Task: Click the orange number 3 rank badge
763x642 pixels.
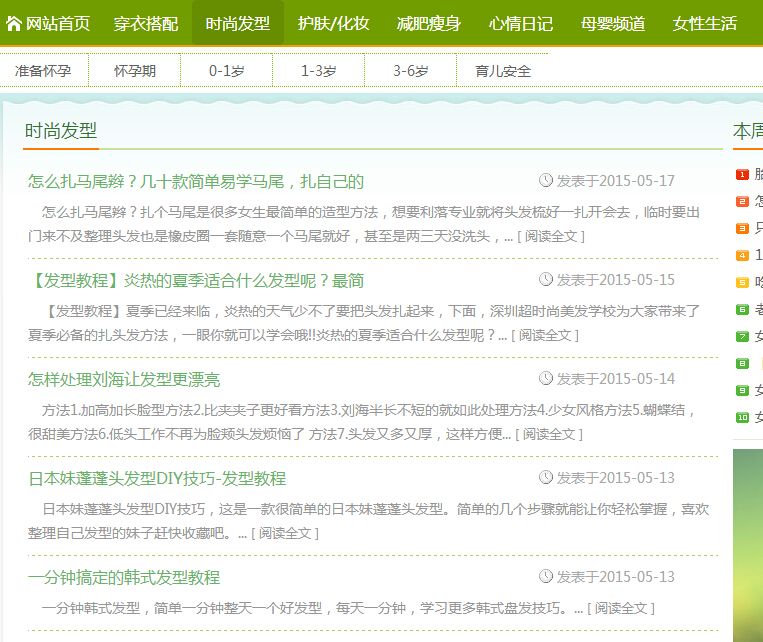Action: point(742,228)
